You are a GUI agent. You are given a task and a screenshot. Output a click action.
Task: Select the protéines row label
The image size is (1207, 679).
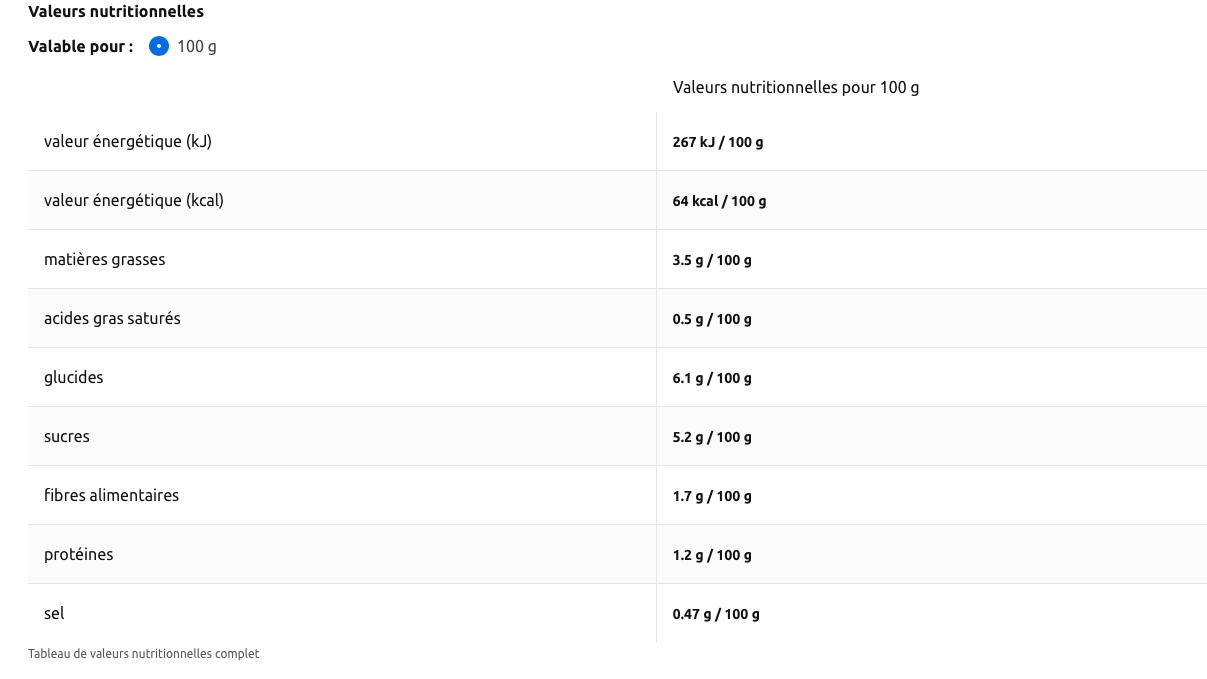point(79,555)
